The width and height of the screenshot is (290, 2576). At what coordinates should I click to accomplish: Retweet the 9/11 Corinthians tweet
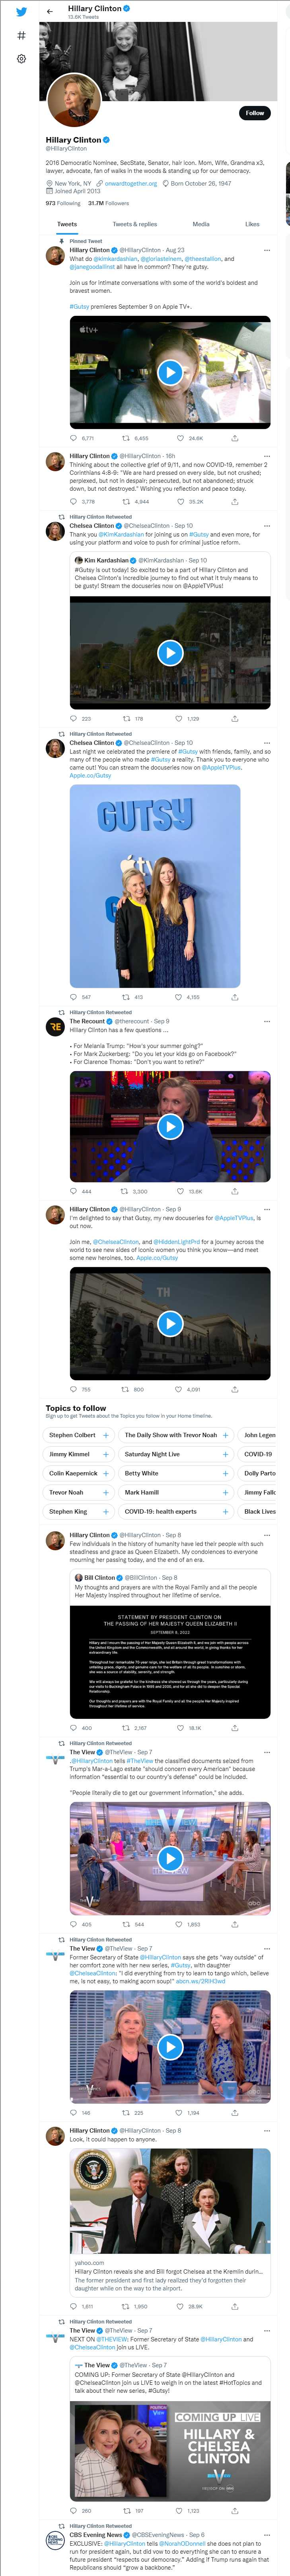[x=126, y=501]
